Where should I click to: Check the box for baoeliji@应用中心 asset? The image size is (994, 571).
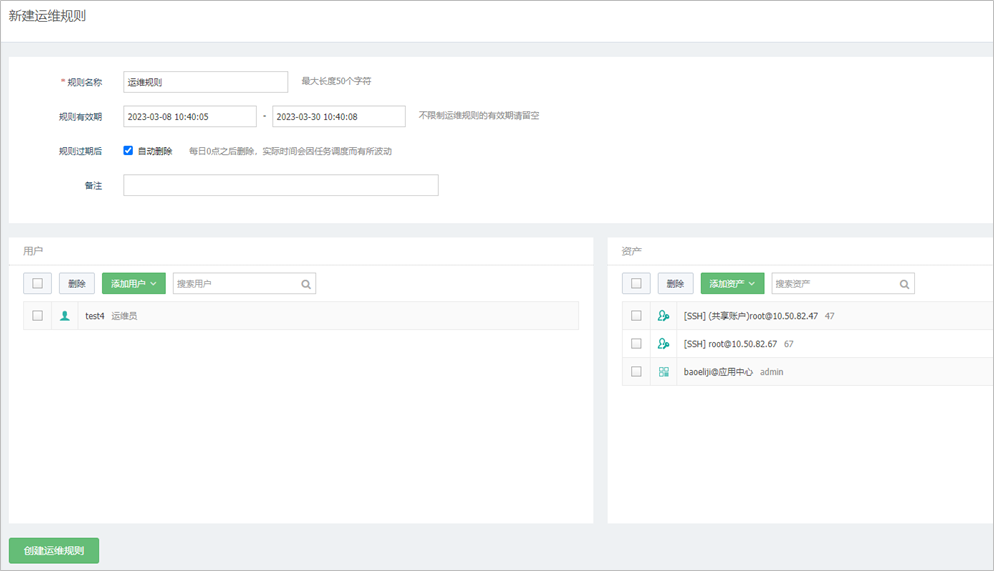click(x=636, y=372)
